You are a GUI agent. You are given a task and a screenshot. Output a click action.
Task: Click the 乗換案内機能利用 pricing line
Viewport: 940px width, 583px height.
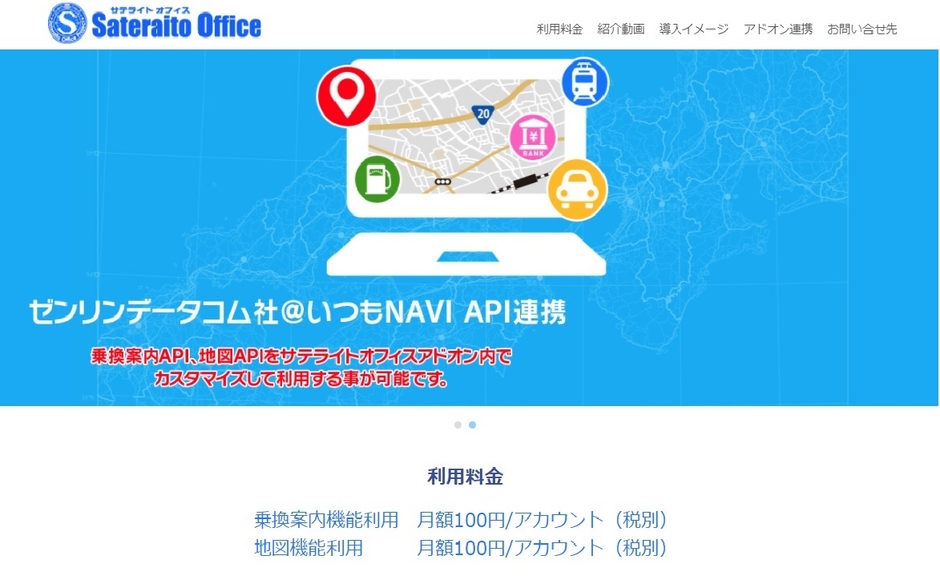click(460, 520)
